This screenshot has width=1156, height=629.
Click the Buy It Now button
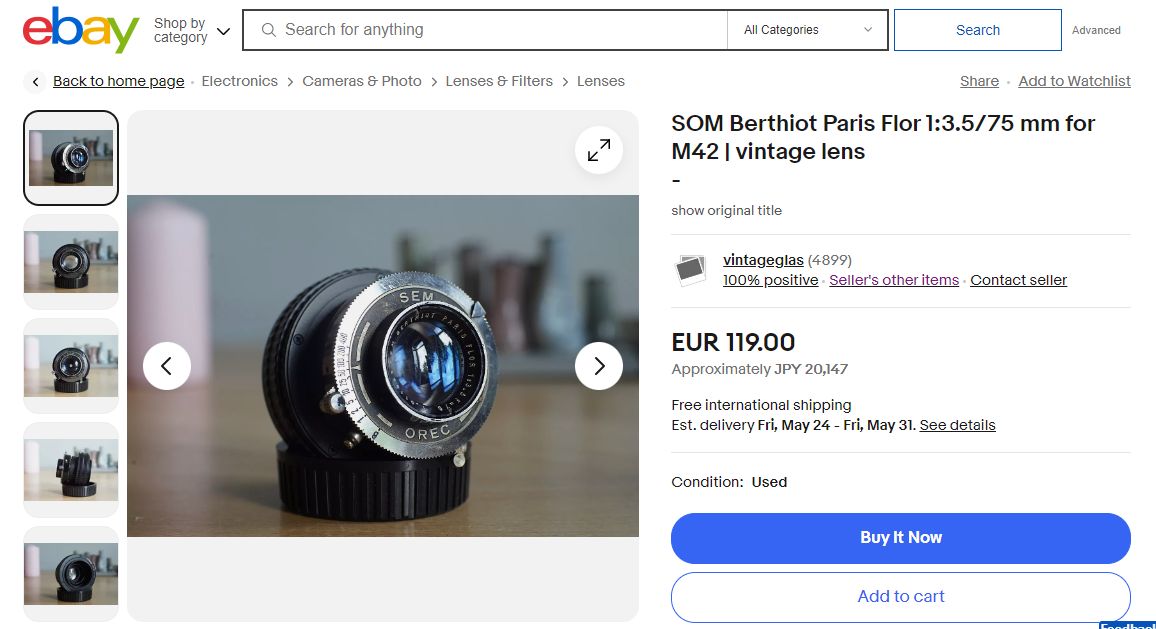pos(900,538)
